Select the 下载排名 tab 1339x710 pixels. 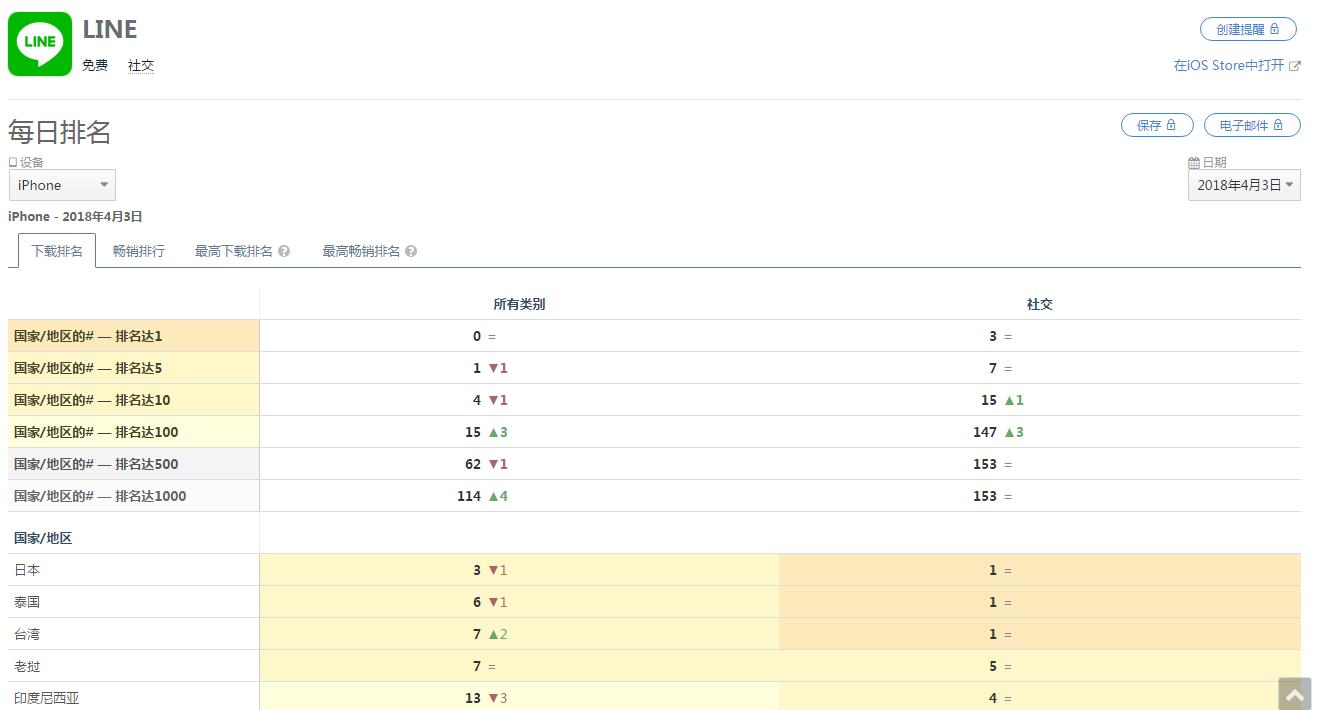click(57, 251)
